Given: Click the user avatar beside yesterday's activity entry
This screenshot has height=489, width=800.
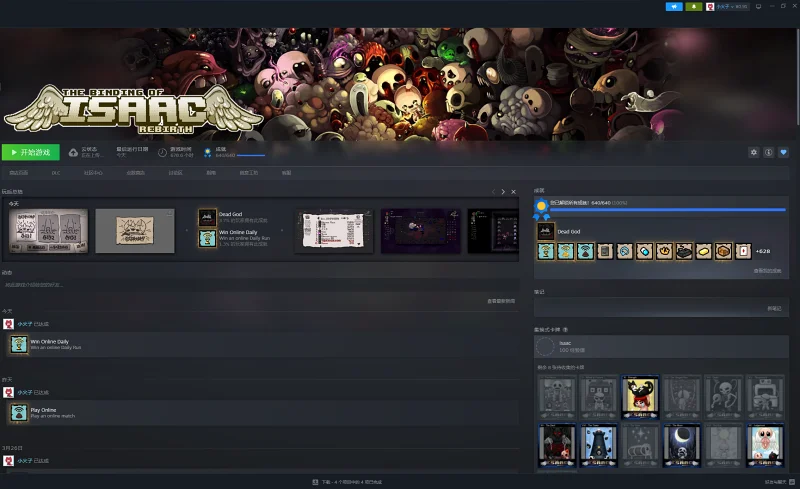Looking at the screenshot, I should pyautogui.click(x=8, y=393).
